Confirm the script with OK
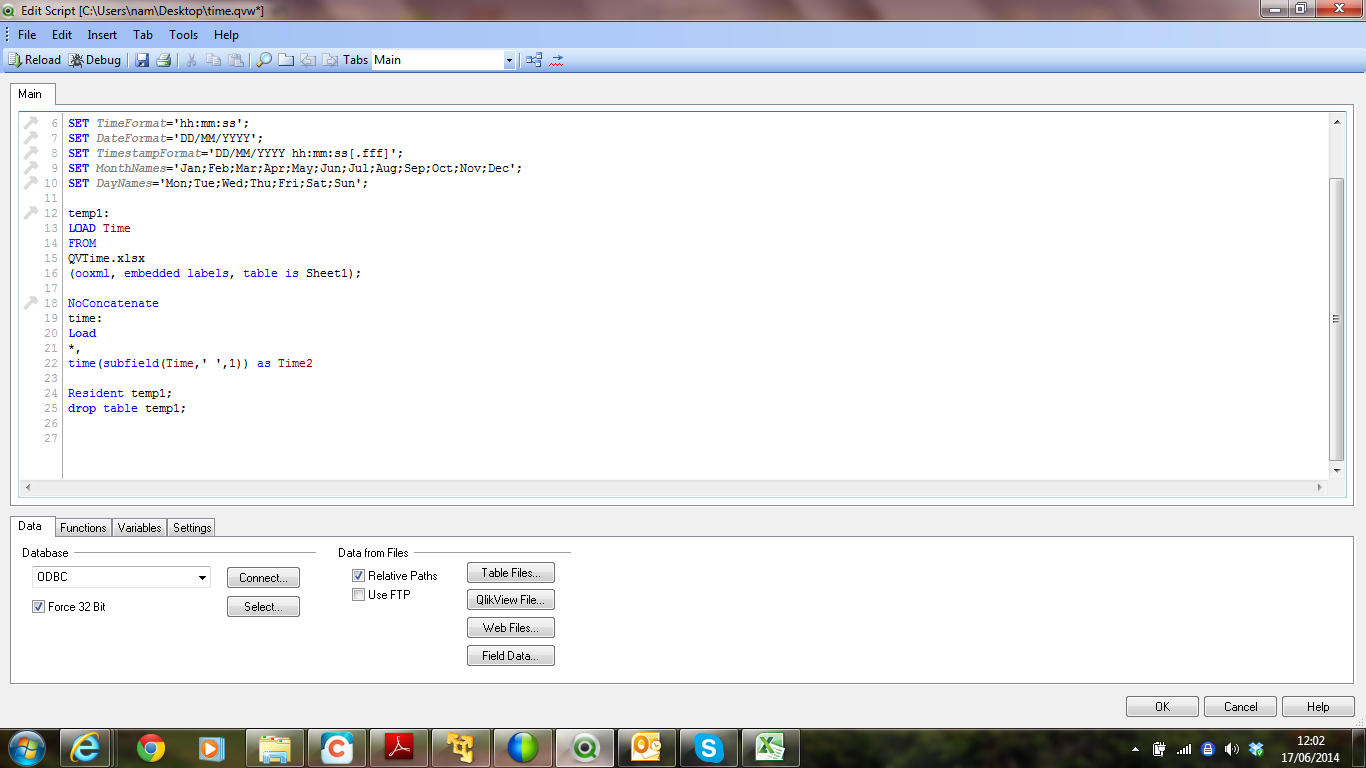1366x768 pixels. (1162, 707)
